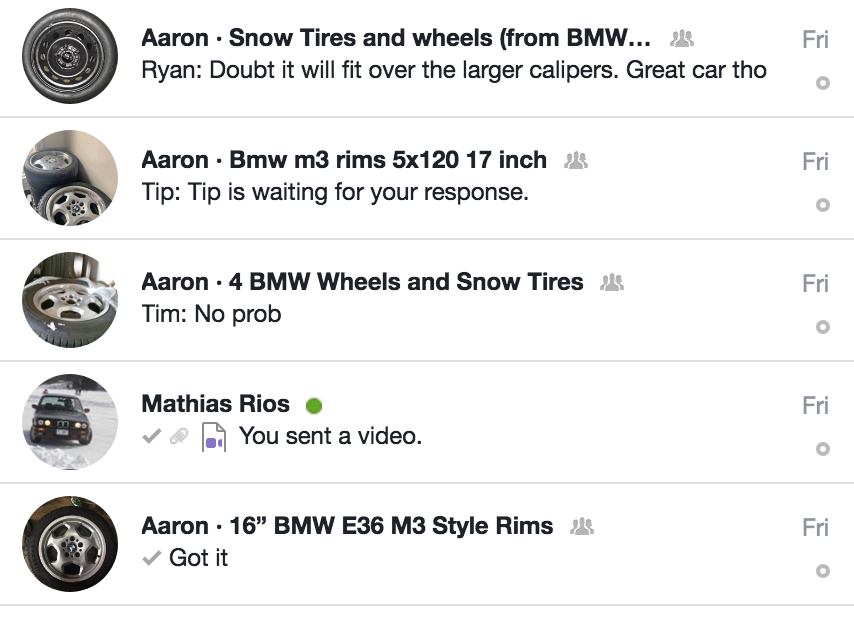Screen dimensions: 854x618
Task: Toggle read status circle on Snow Tires conversation
Action: [x=823, y=83]
